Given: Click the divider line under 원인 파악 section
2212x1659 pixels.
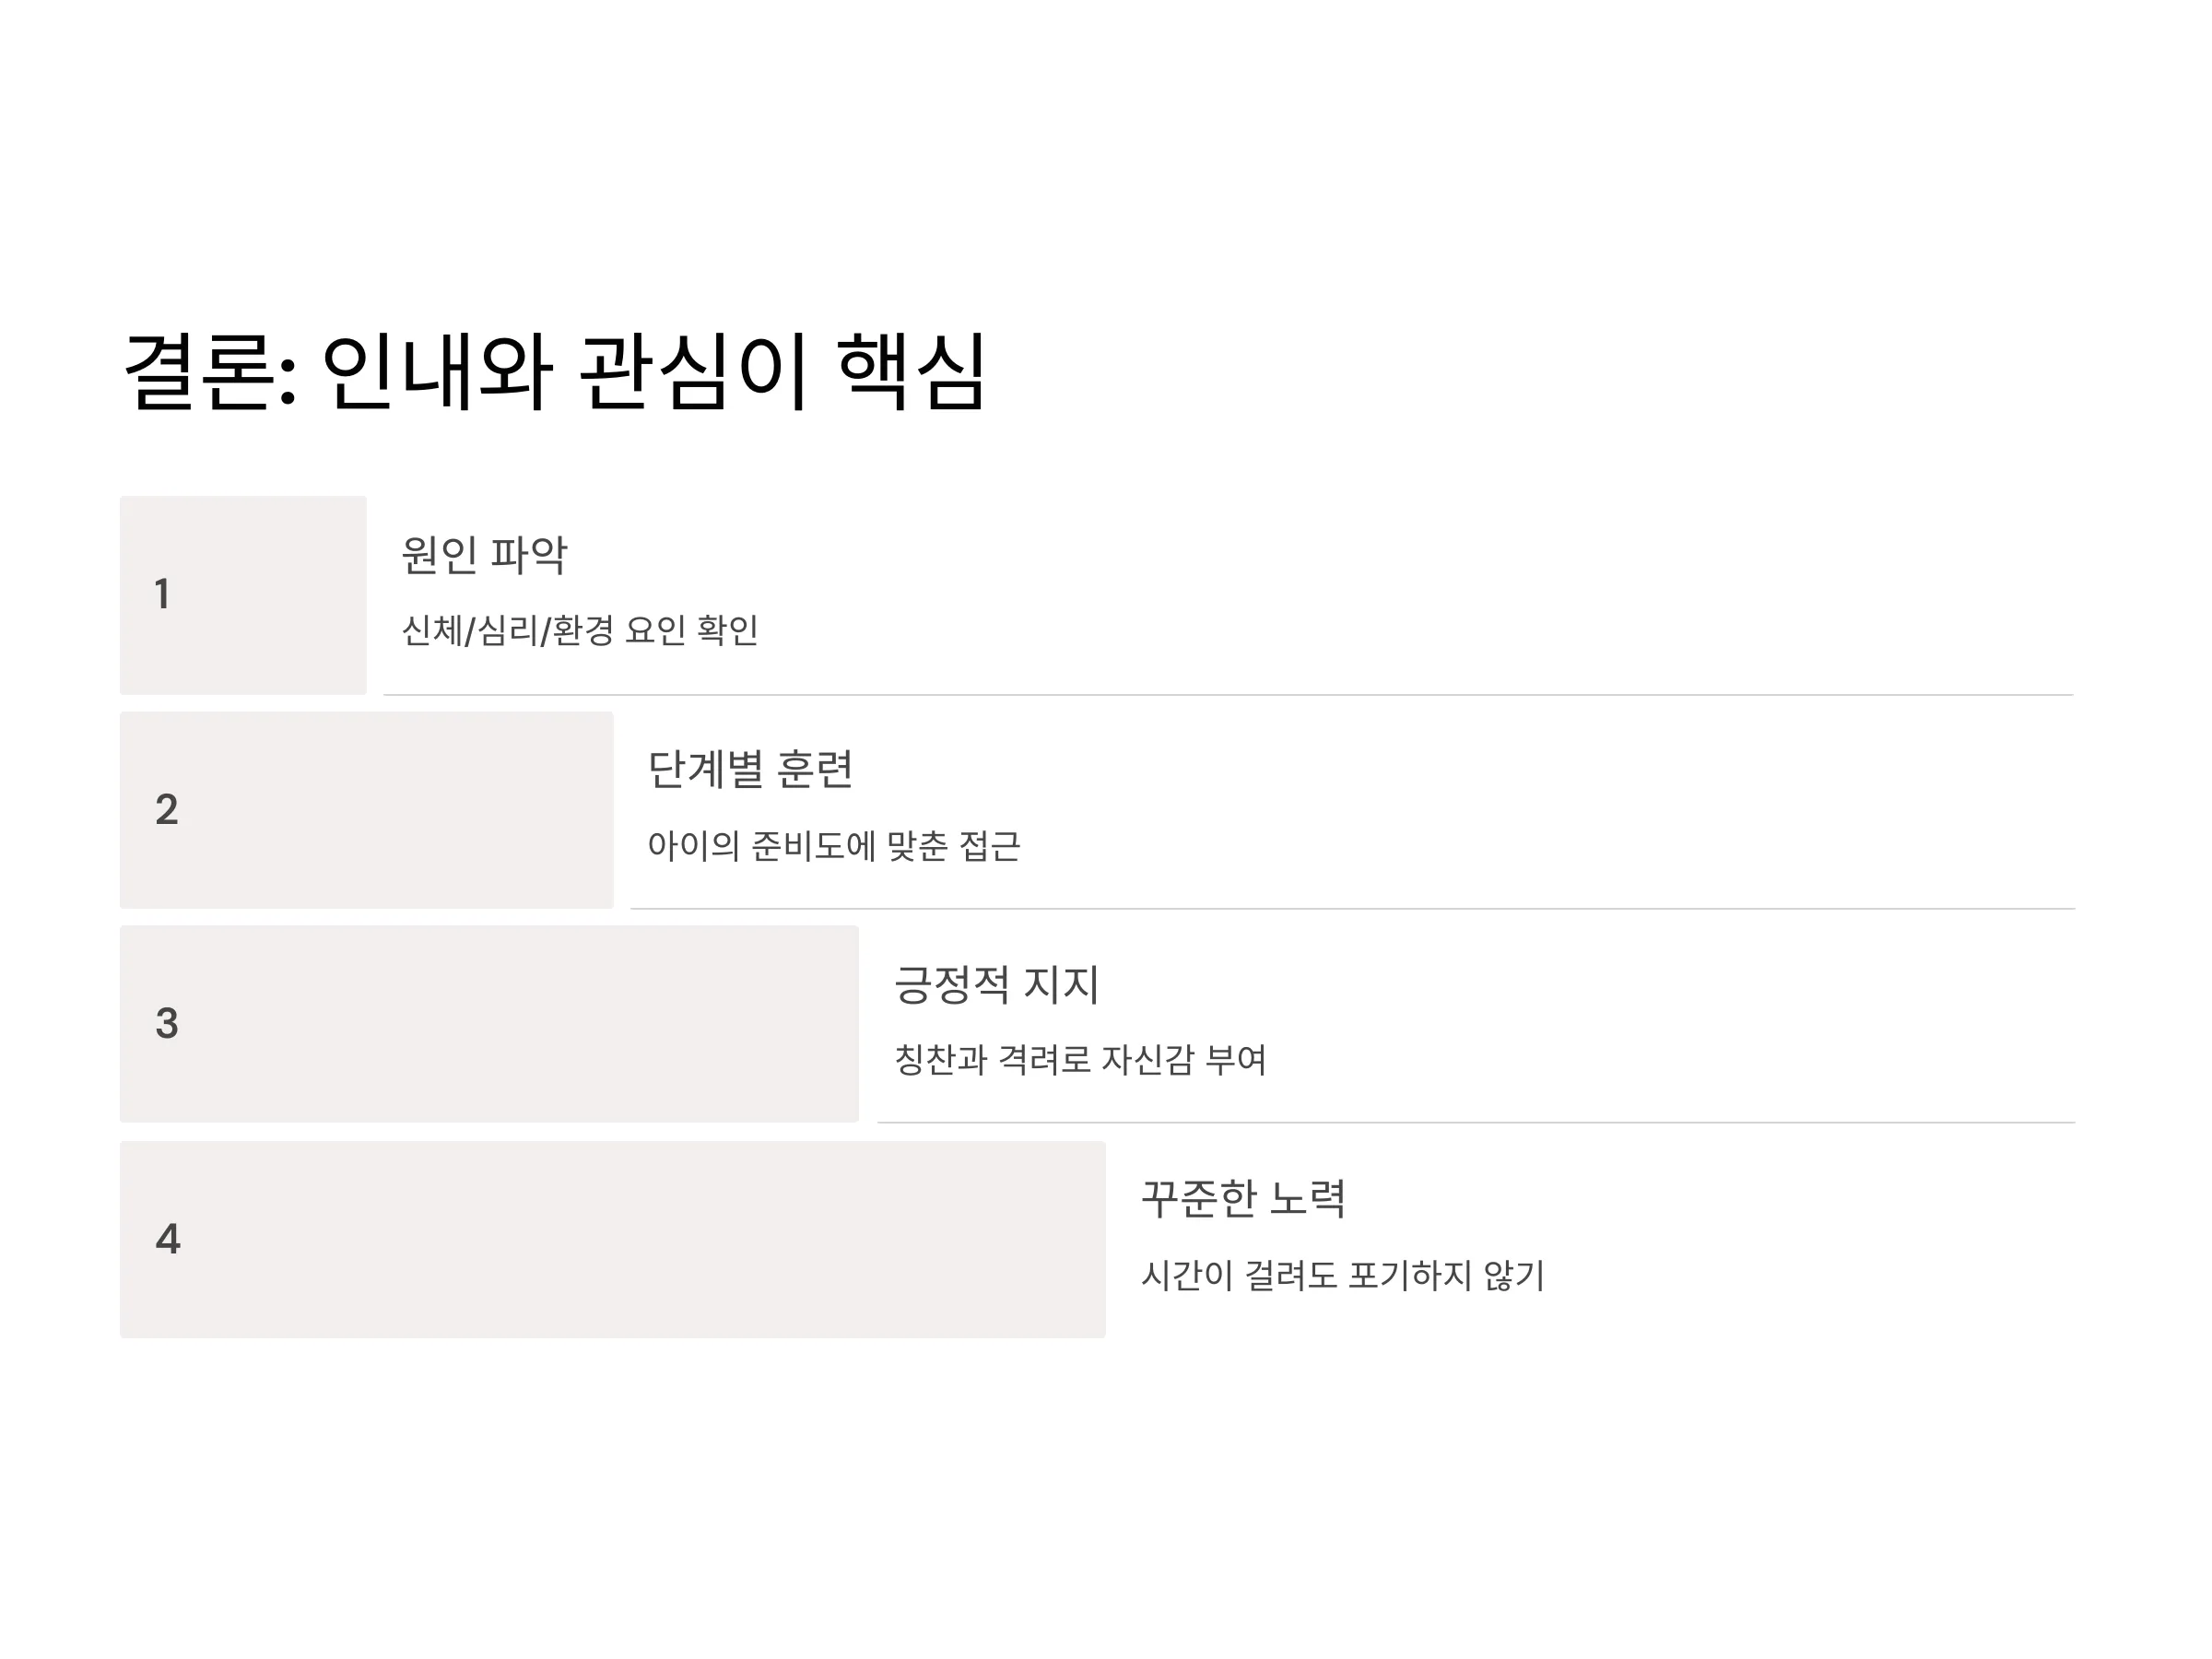Looking at the screenshot, I should click(x=1228, y=694).
